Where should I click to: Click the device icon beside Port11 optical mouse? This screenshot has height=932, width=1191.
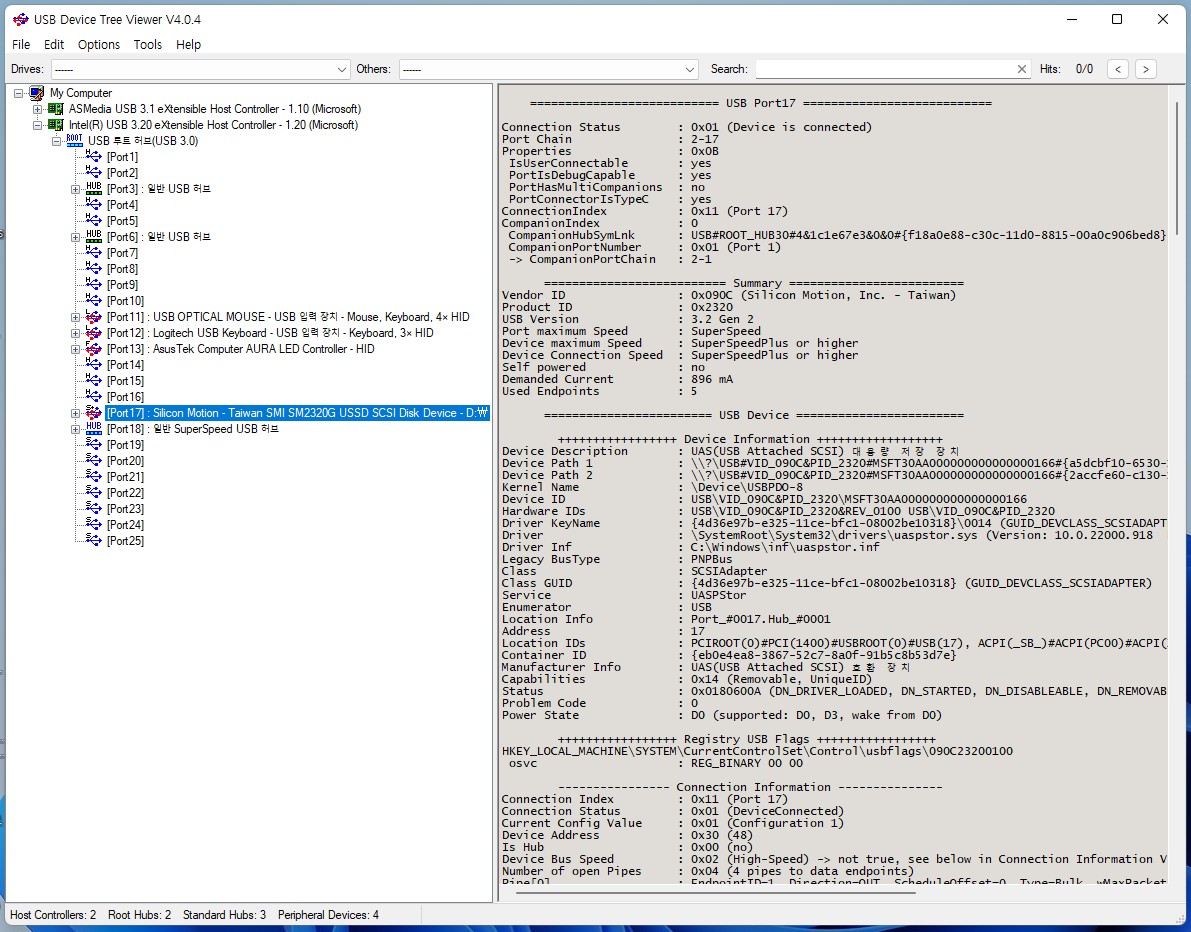pos(93,317)
